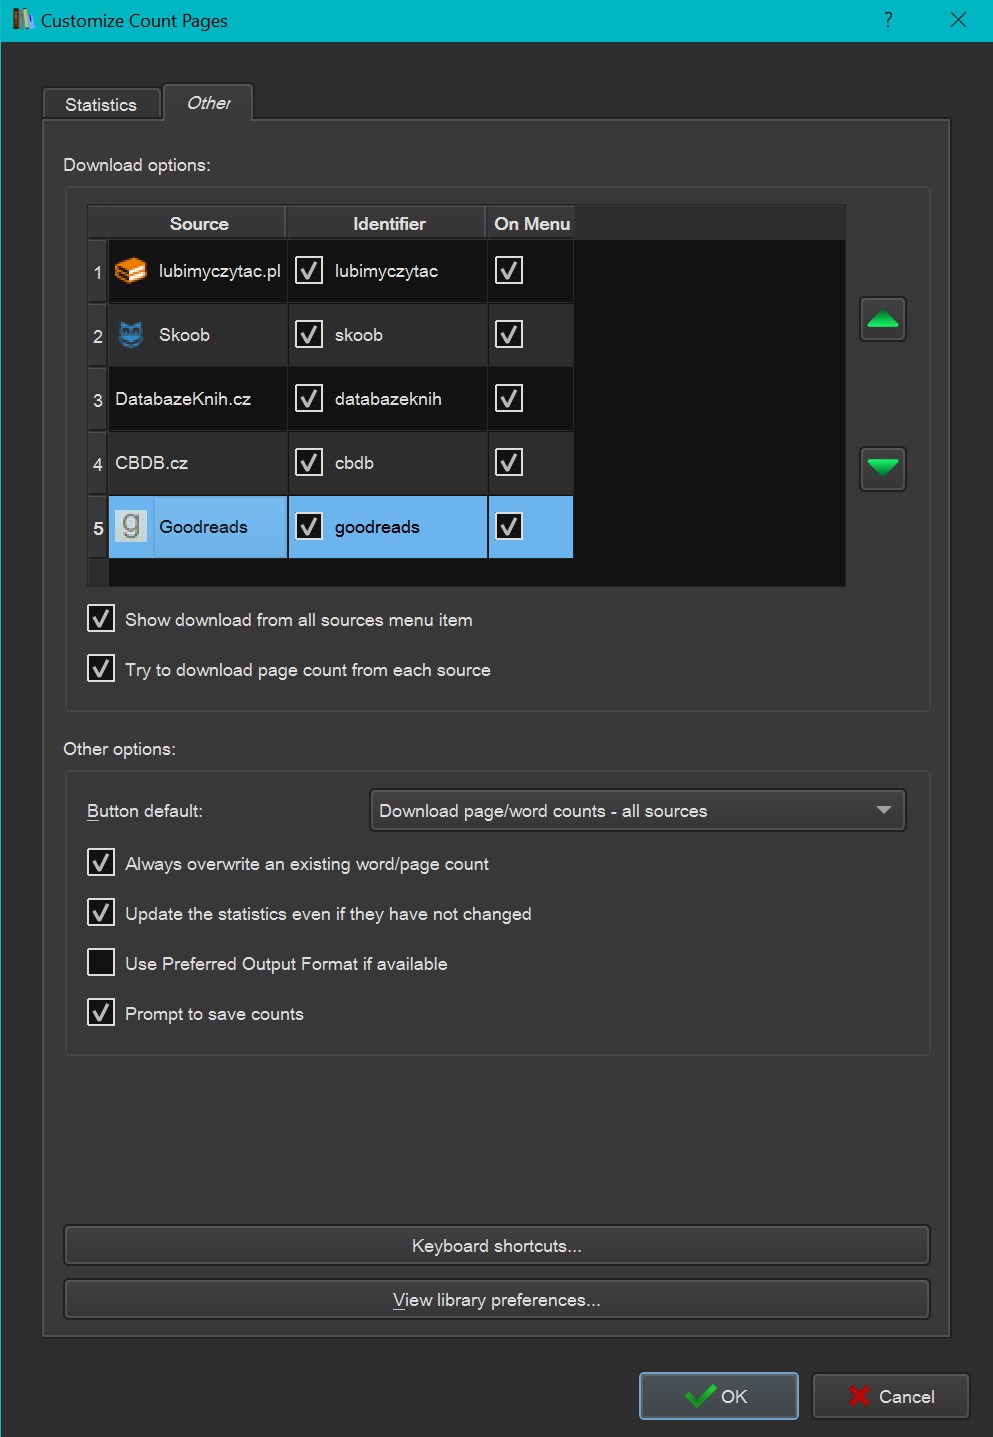The height and width of the screenshot is (1437, 993).
Task: Enable Use Preferred Output Format option
Action: 101,963
